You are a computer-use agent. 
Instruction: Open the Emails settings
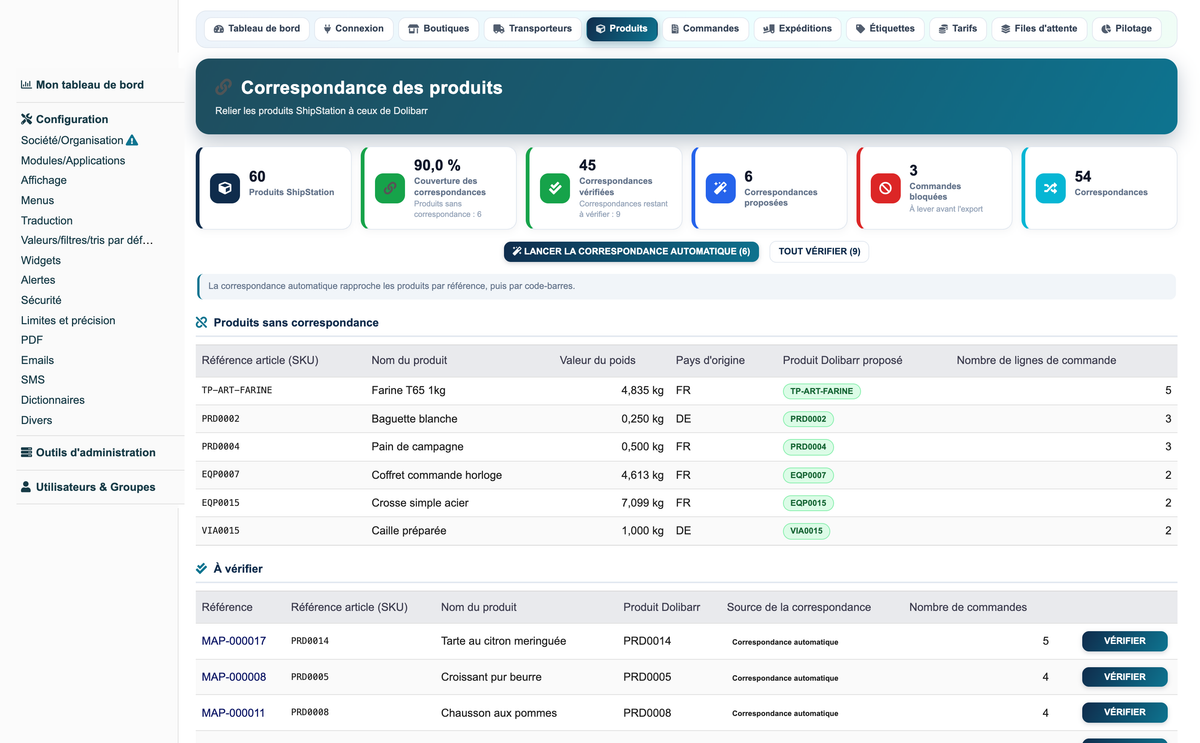click(38, 360)
